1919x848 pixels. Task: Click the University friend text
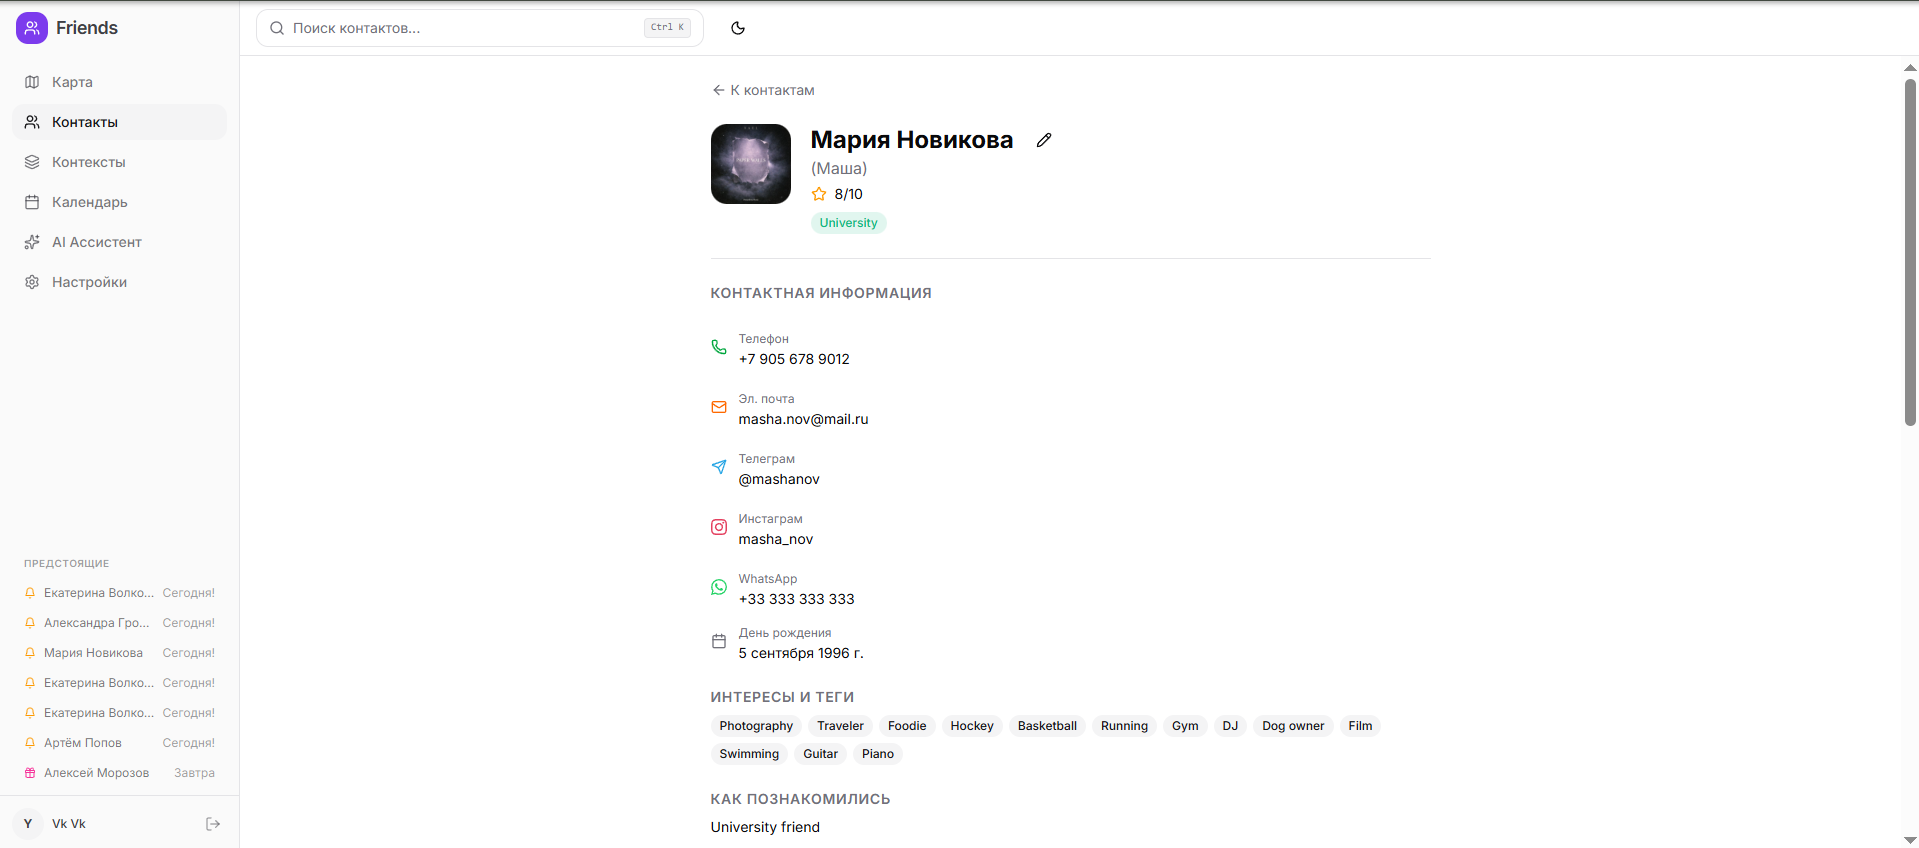point(765,827)
